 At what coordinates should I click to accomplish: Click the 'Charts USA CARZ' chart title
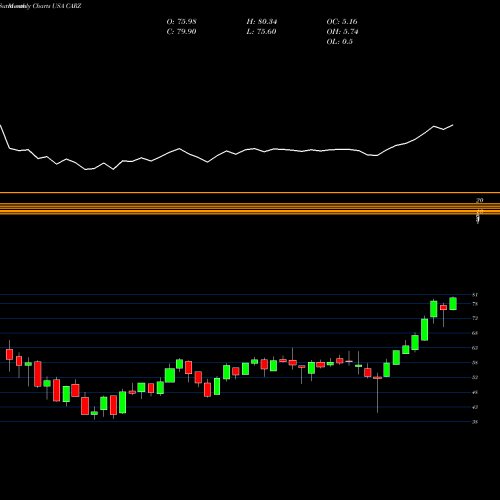coord(57,6)
